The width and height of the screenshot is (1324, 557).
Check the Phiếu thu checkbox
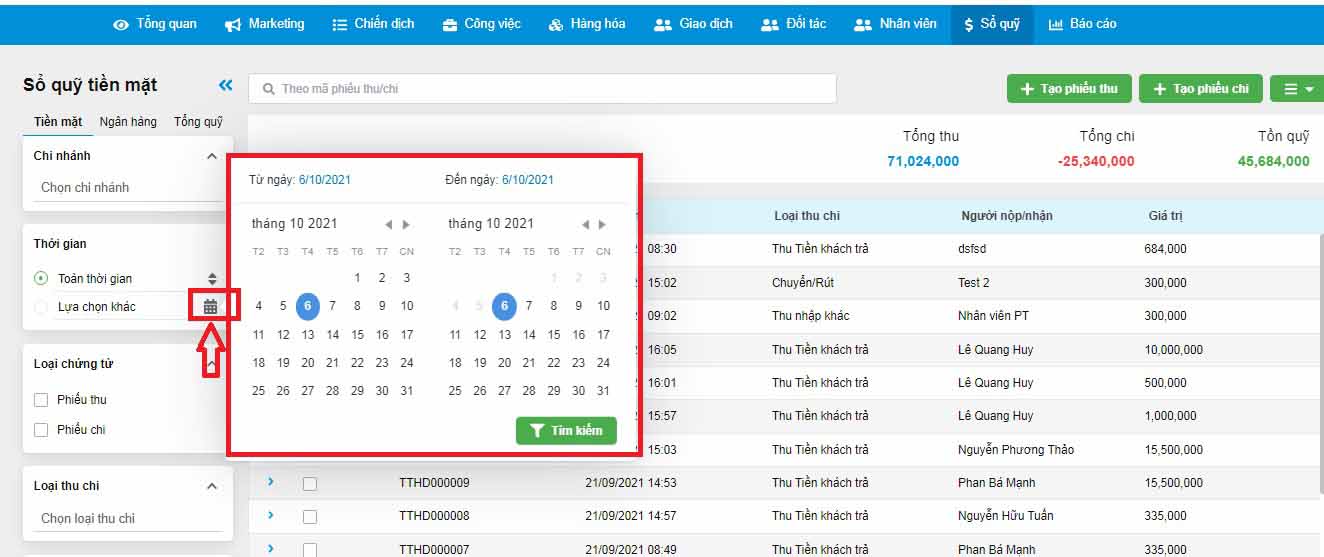[41, 400]
